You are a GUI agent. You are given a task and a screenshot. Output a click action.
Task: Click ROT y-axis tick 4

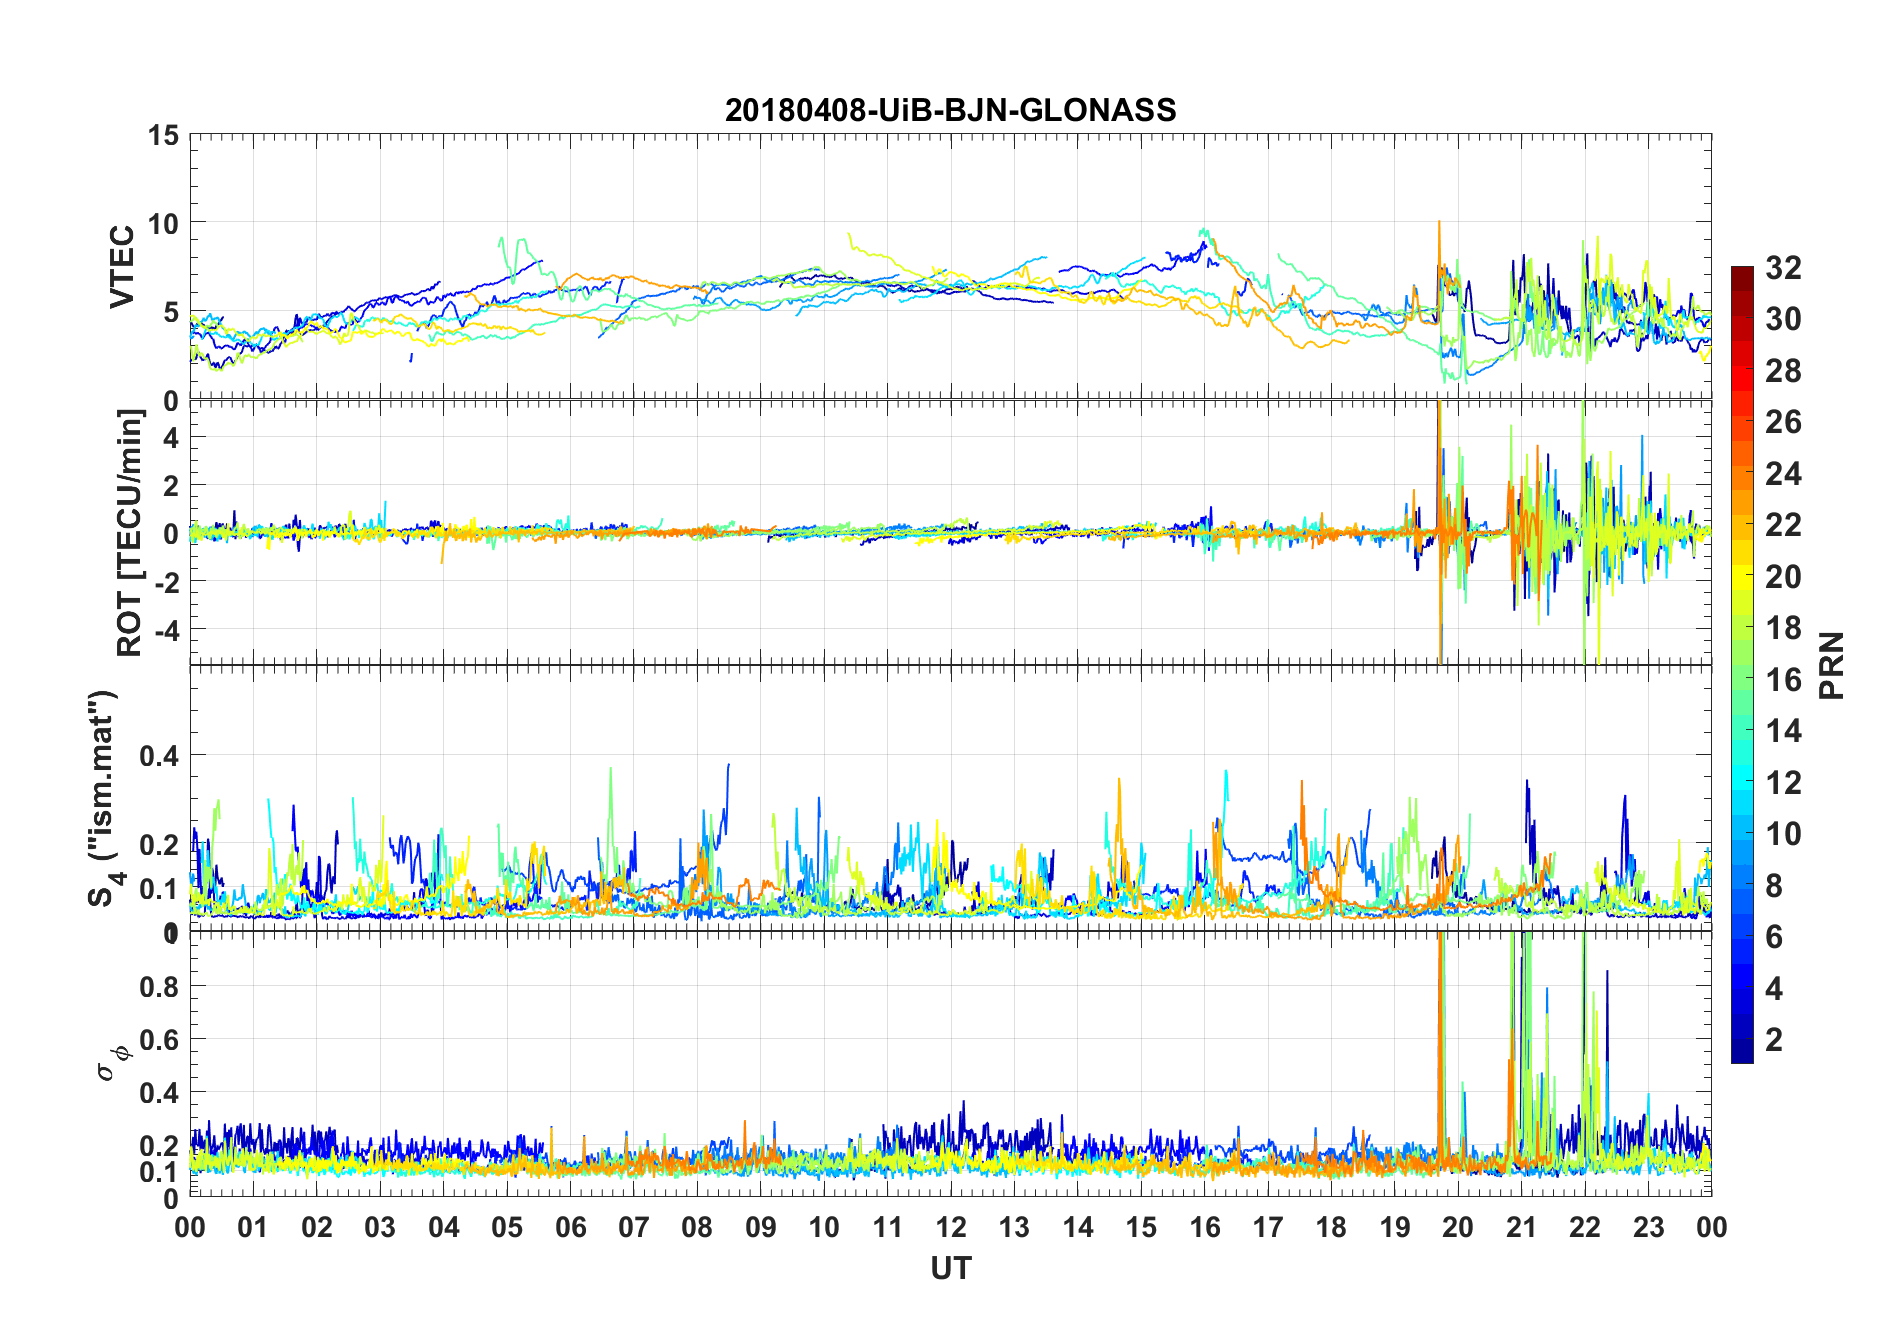[x=171, y=437]
